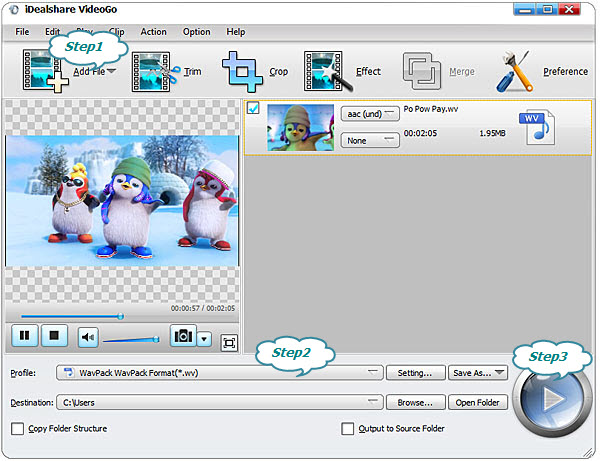Open the Action menu
600x461 pixels.
153,32
